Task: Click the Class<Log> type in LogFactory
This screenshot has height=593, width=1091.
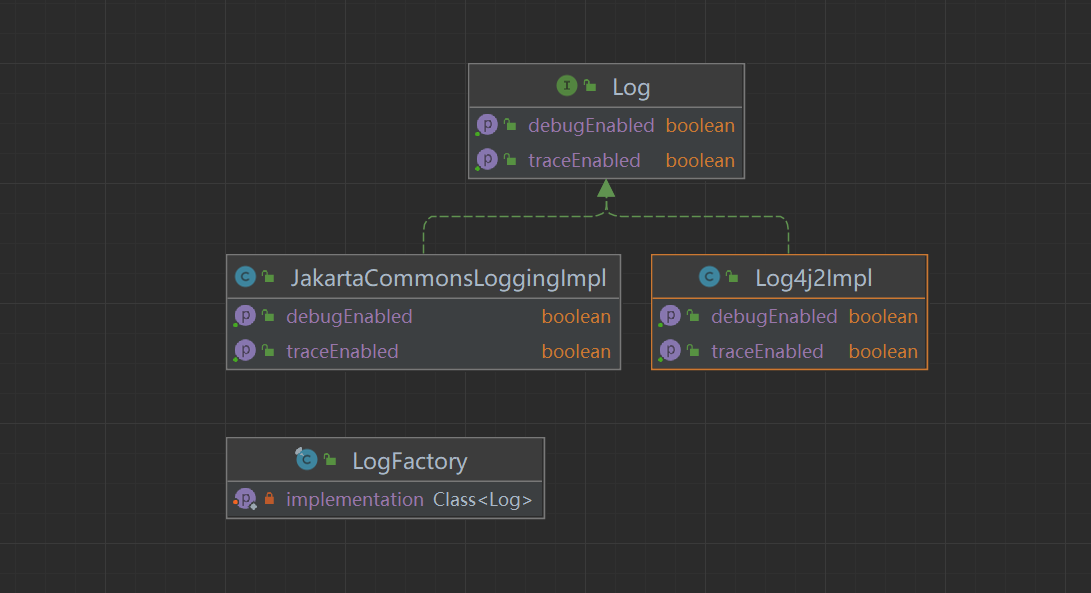Action: tap(483, 499)
